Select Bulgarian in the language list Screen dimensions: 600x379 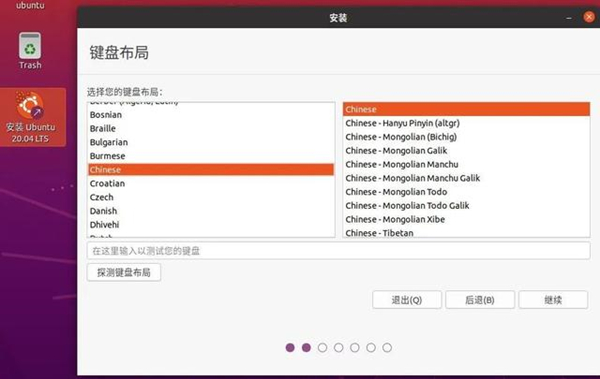[x=211, y=142]
